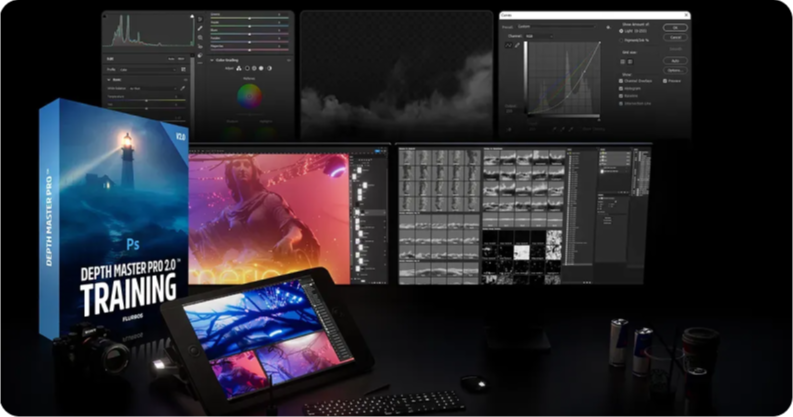The image size is (793, 417).
Task: Open the profile browser icon next to Profile
Action: 183,69
